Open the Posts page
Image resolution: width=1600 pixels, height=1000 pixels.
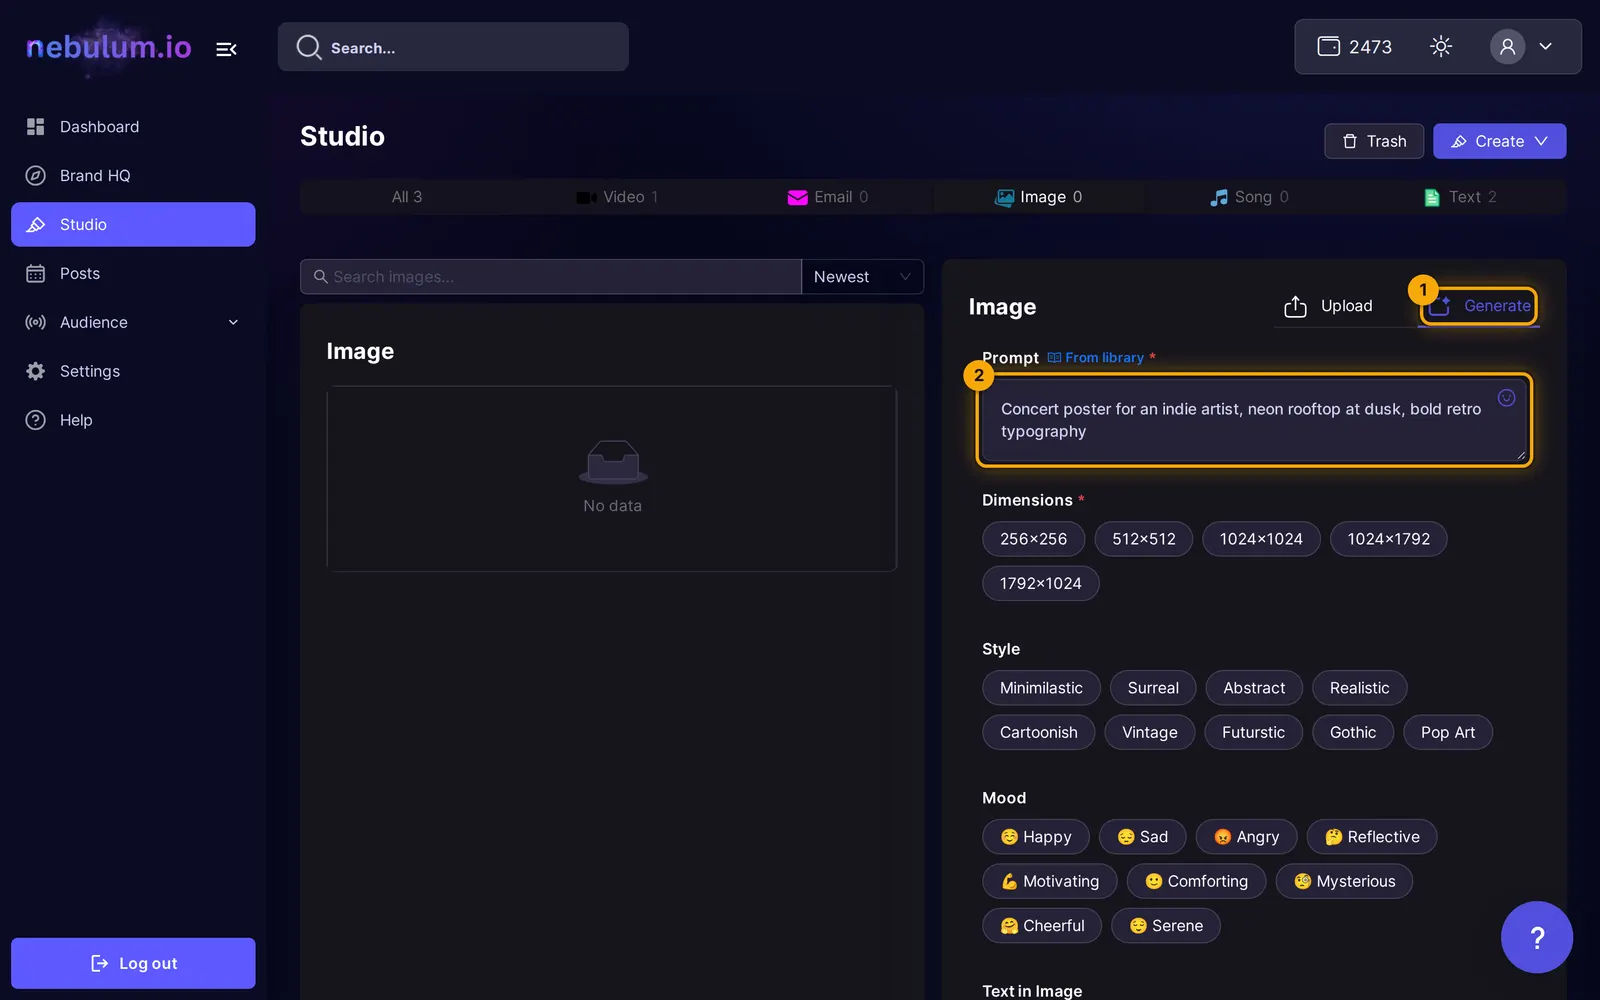pyautogui.click(x=133, y=274)
